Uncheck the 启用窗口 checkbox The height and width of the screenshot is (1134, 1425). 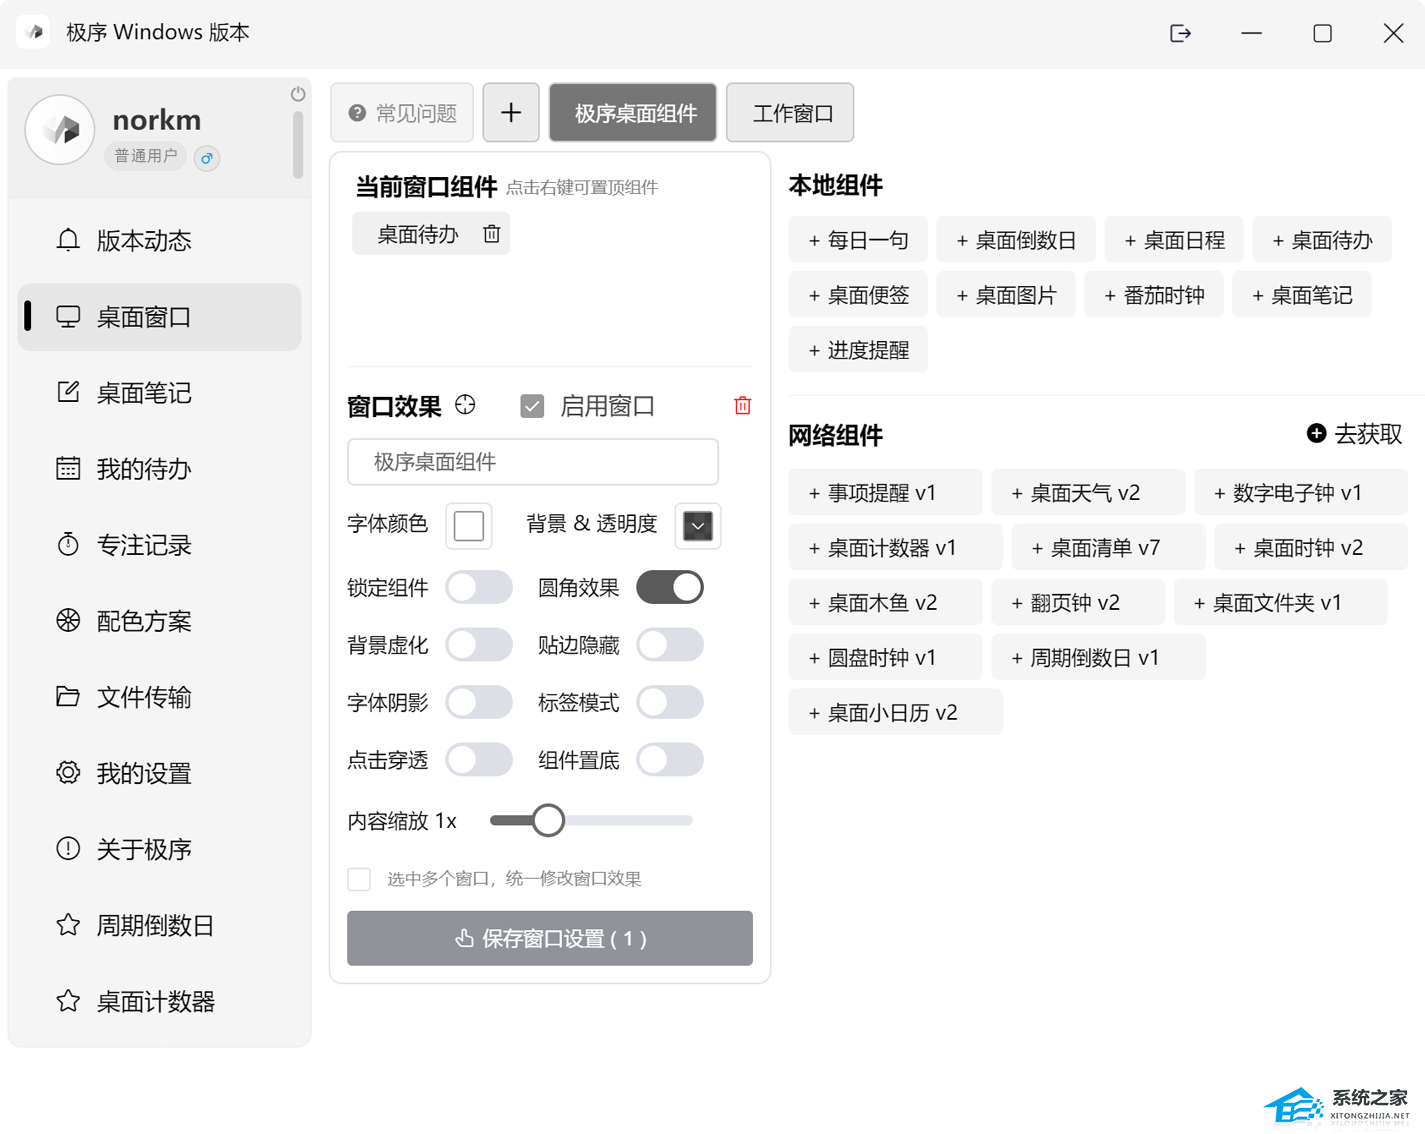(532, 406)
